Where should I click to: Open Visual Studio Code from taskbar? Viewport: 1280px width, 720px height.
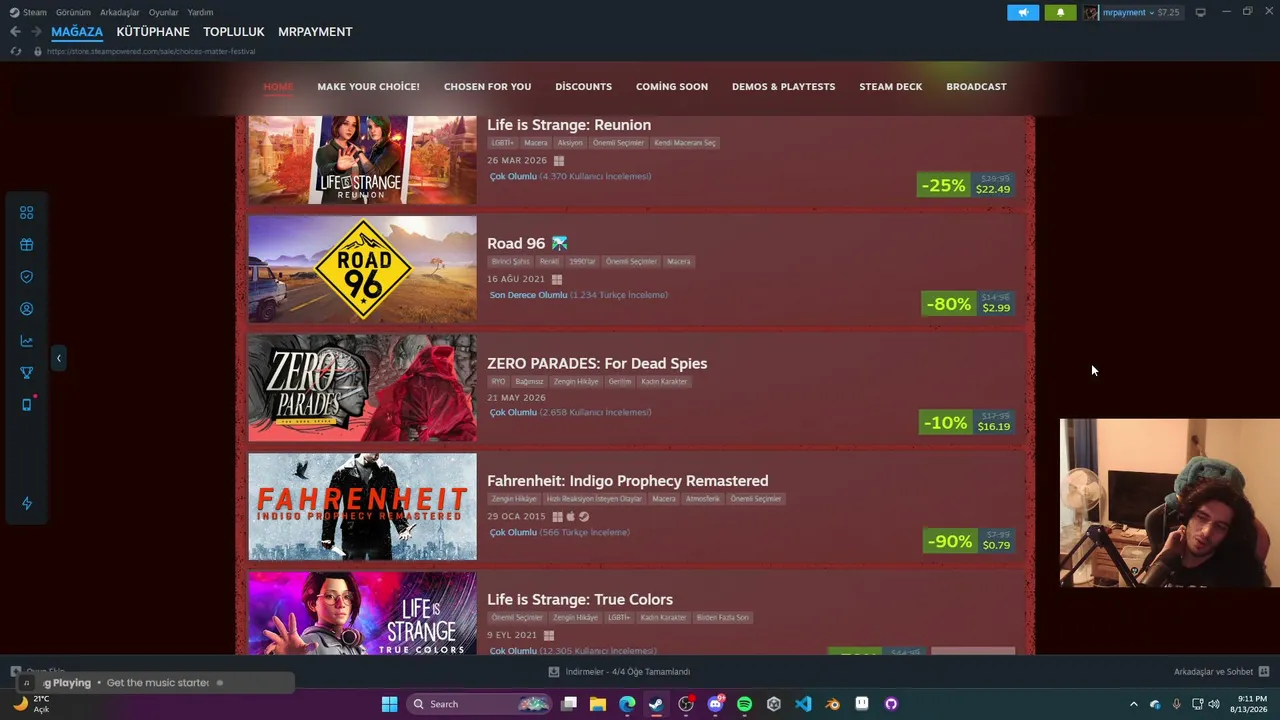803,704
